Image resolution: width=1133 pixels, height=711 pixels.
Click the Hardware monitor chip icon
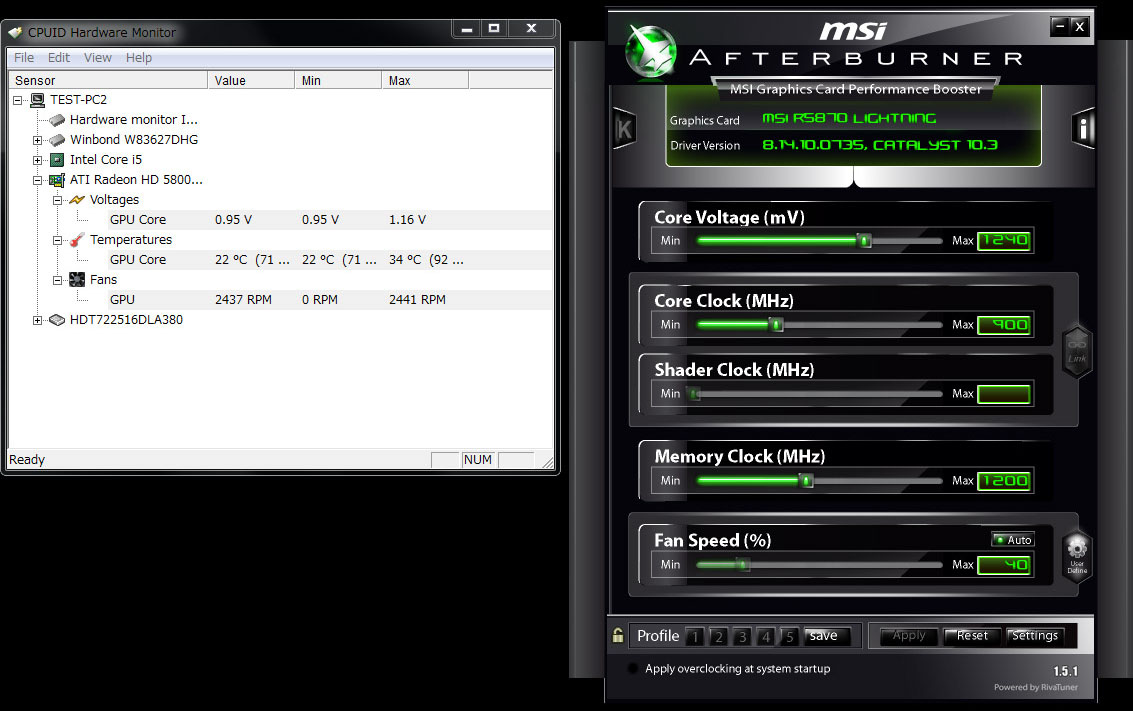pos(57,120)
